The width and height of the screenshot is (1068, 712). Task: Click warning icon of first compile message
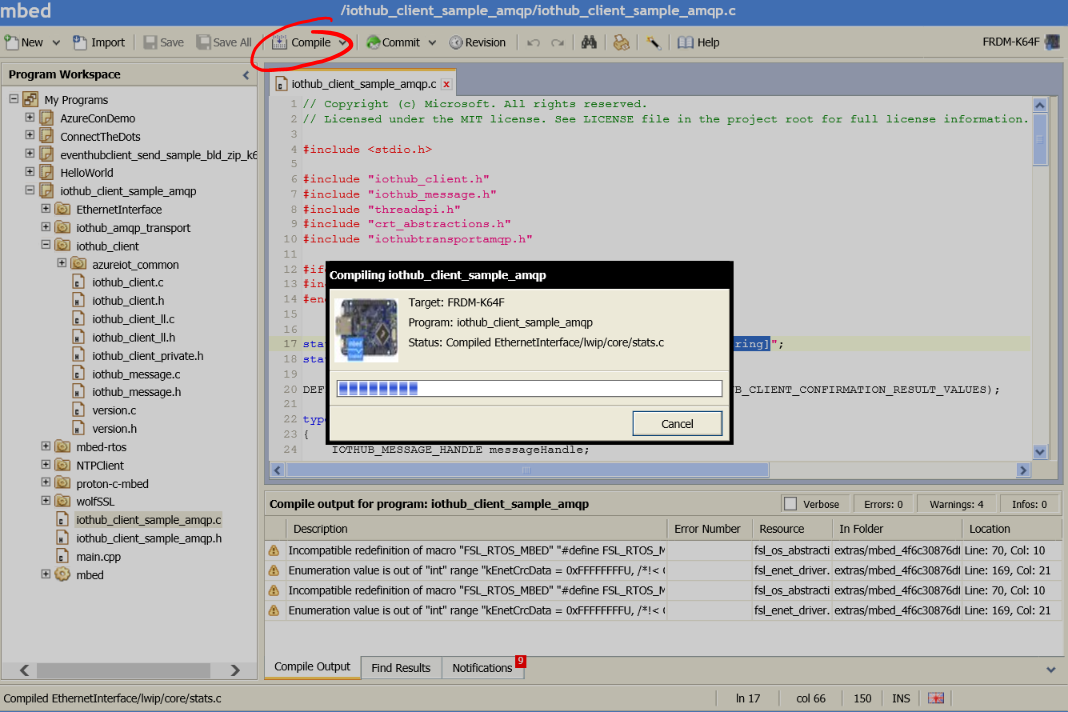(x=274, y=551)
